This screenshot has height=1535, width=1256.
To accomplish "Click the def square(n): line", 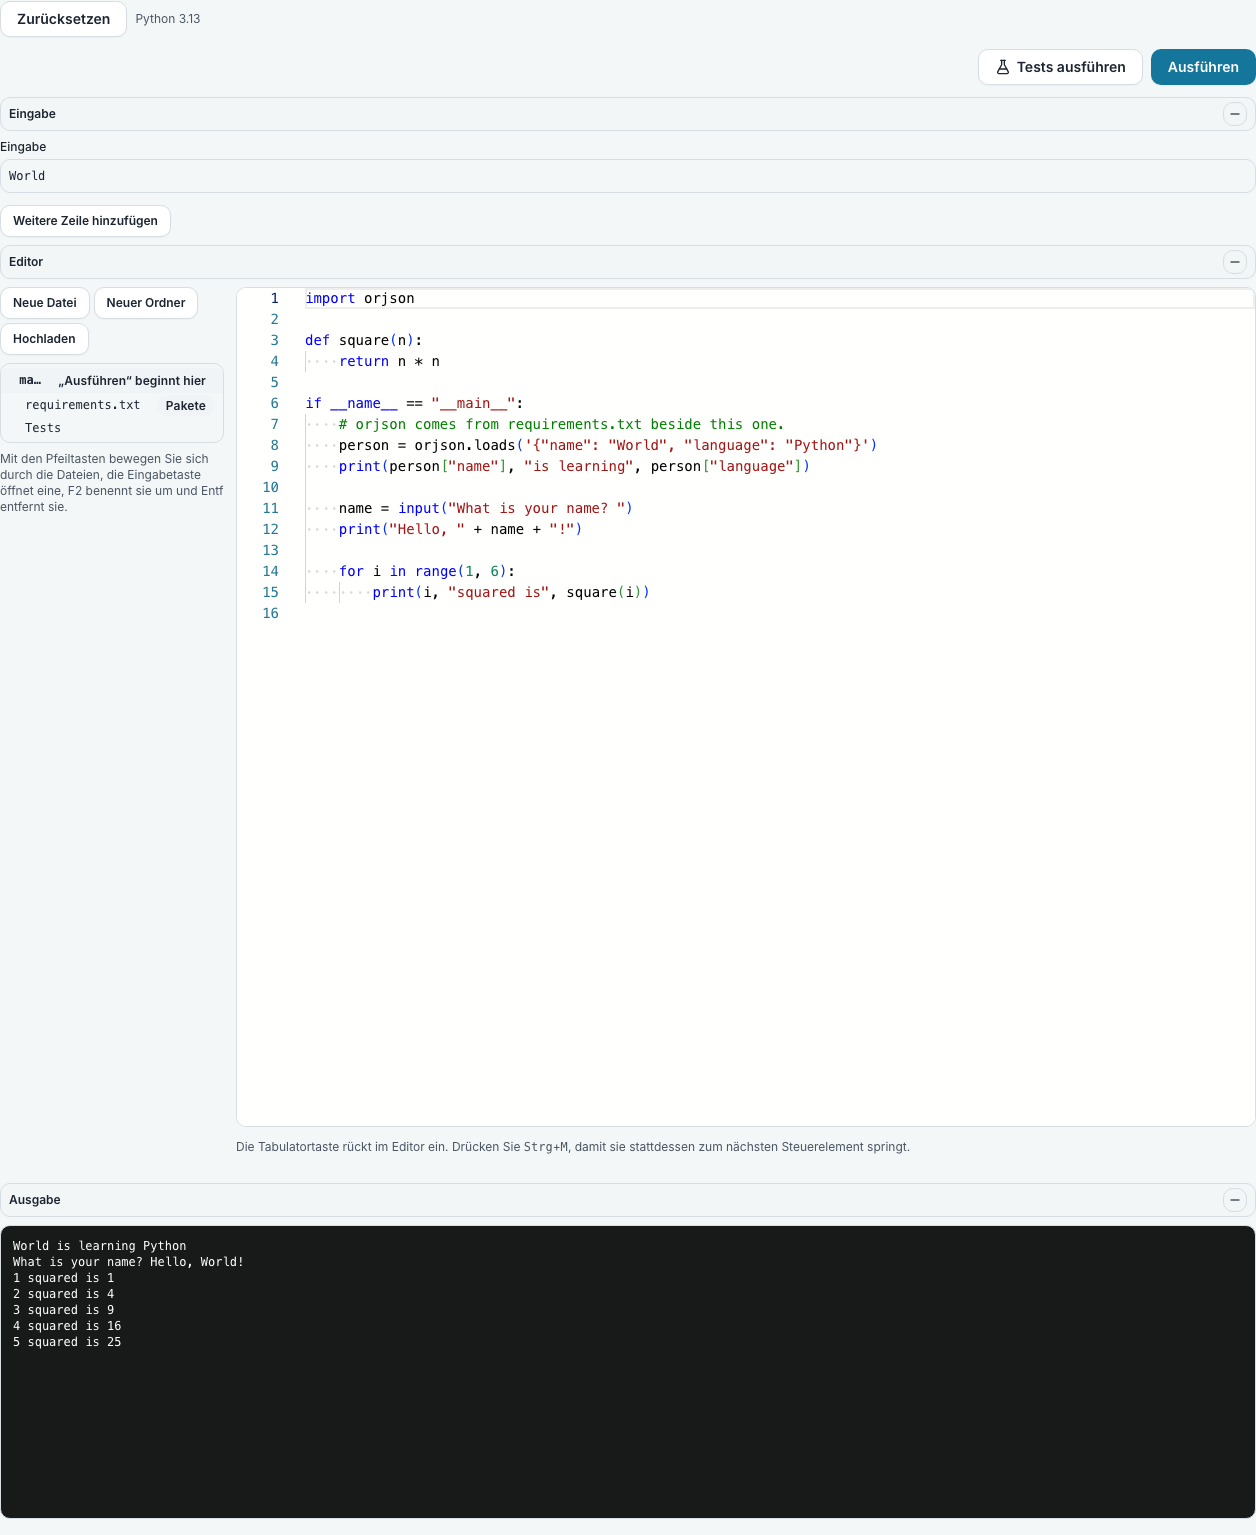I will click(x=364, y=340).
